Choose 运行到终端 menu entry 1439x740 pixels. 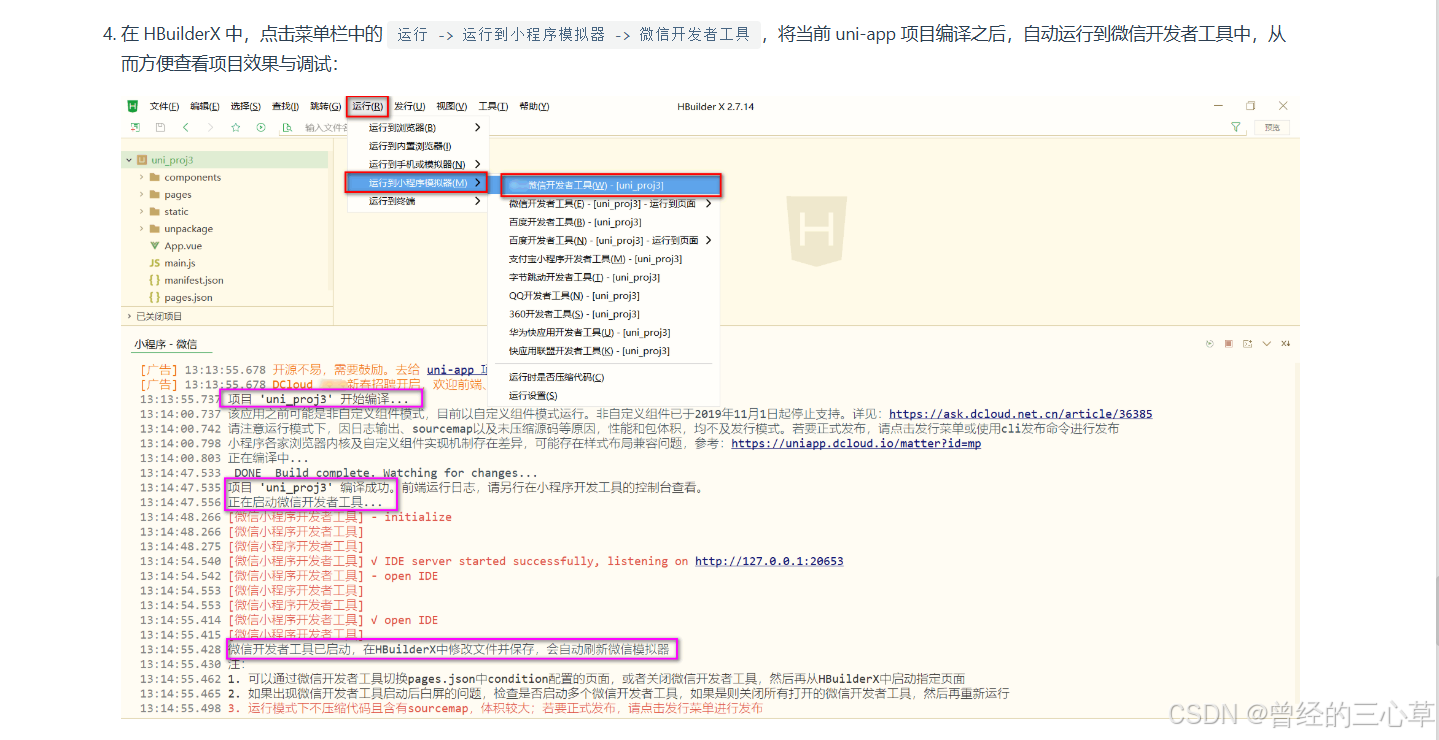[x=418, y=201]
